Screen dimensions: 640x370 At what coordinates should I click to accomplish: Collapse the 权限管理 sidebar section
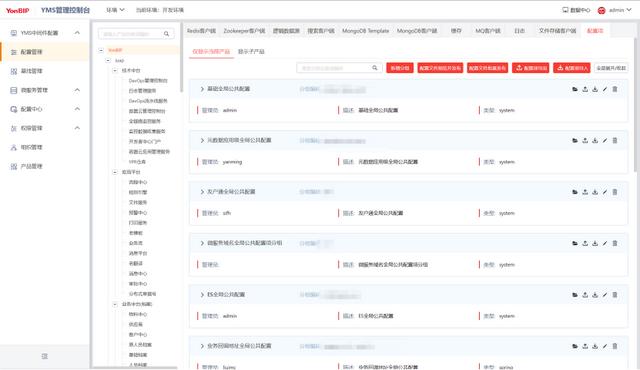tap(77, 128)
